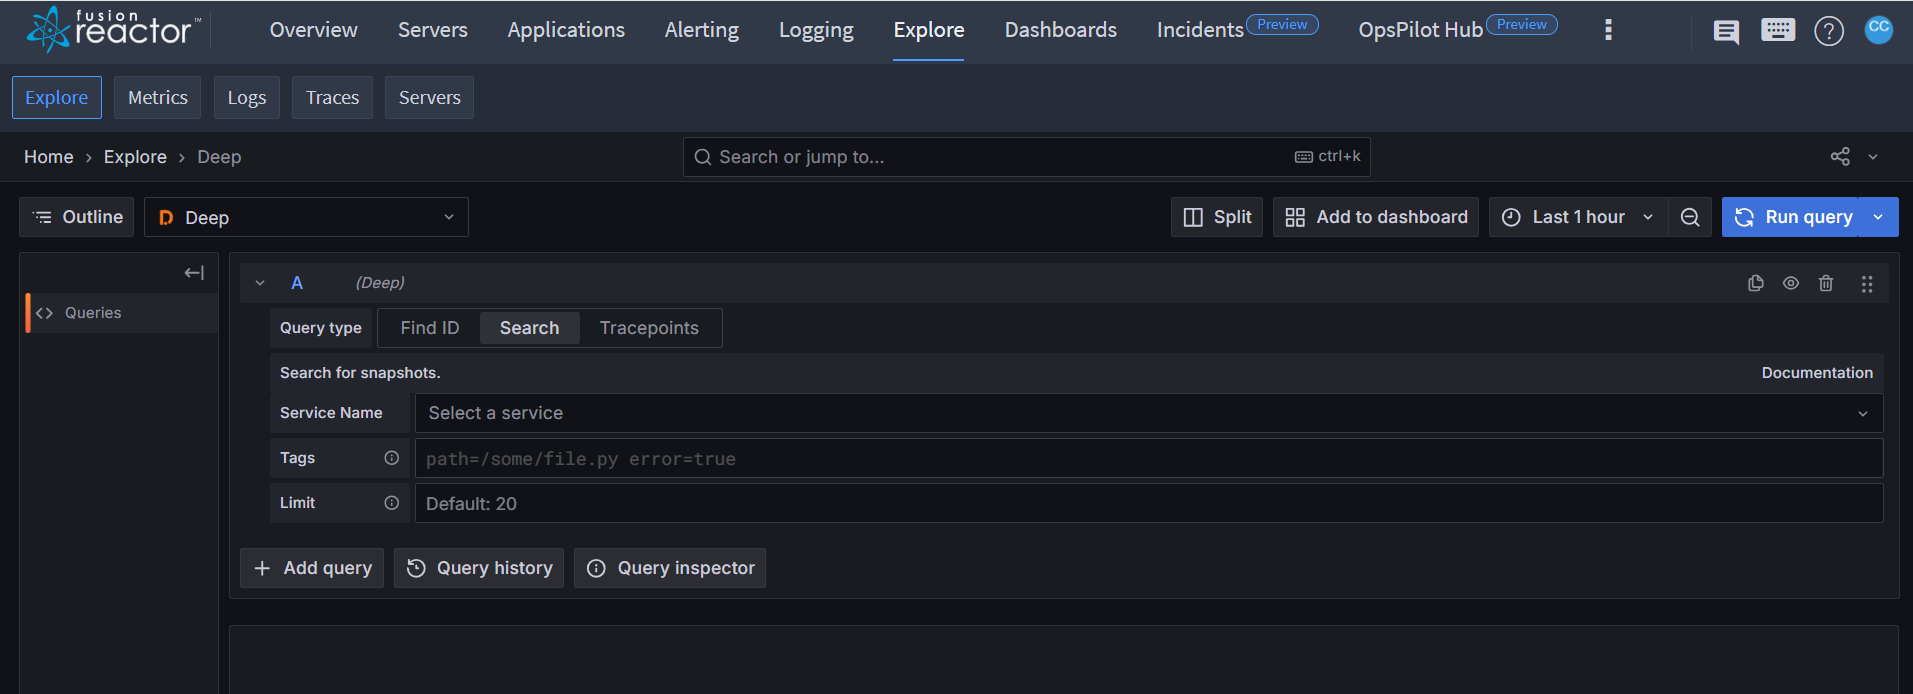Open the Dashboards menu
This screenshot has width=1913, height=694.
pos(1061,30)
